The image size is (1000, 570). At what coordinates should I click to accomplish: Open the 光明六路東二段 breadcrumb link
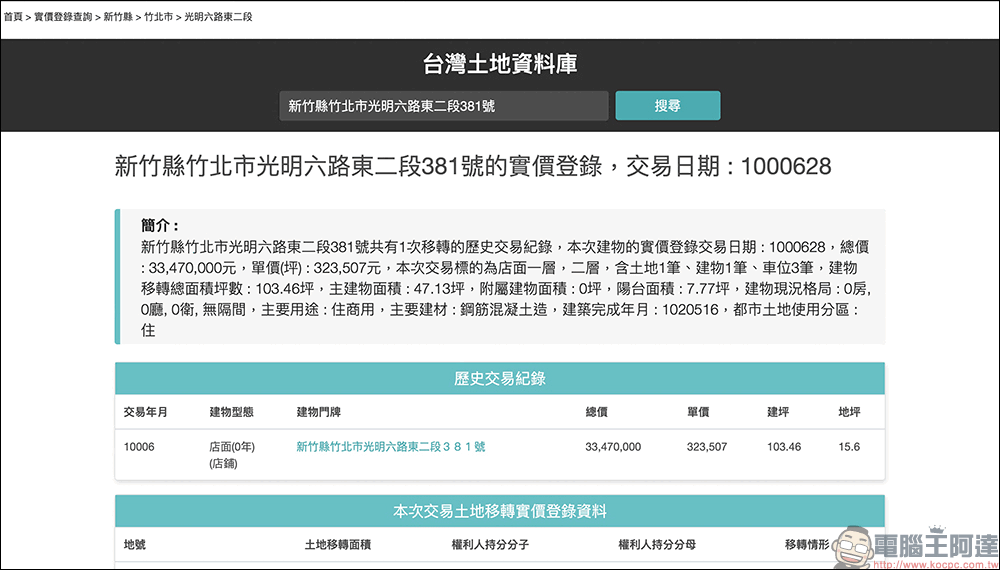point(219,18)
